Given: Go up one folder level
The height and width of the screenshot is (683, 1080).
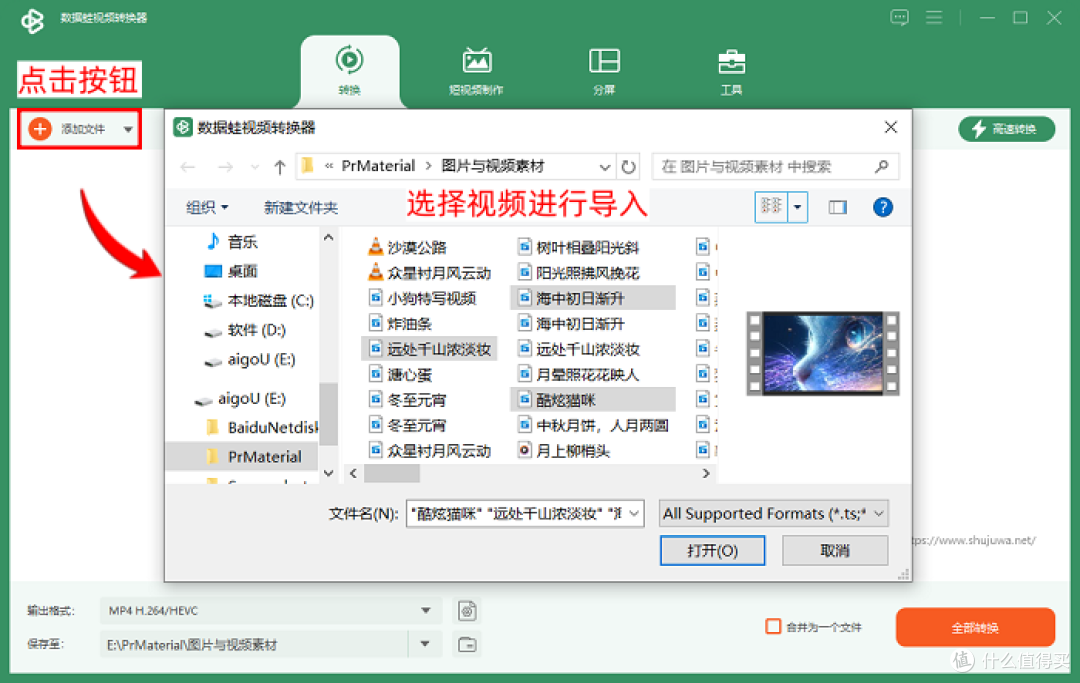Looking at the screenshot, I should (280, 167).
